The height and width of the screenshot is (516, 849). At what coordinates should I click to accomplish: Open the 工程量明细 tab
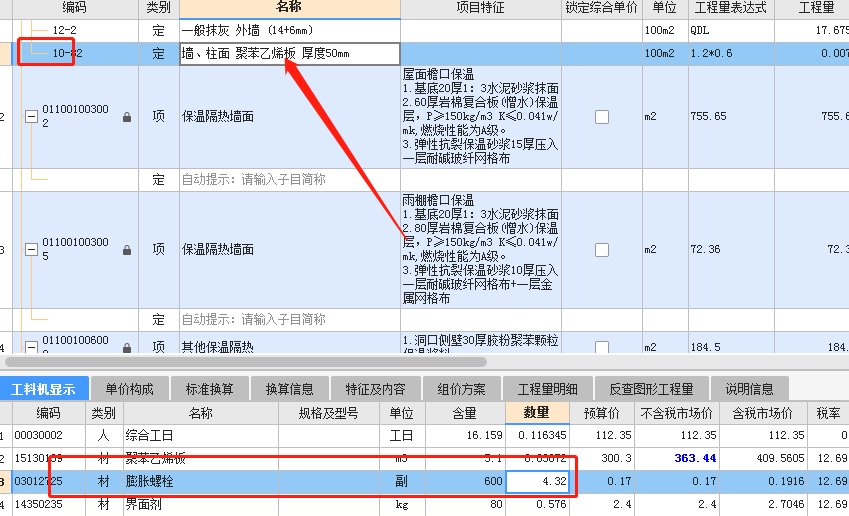point(547,389)
